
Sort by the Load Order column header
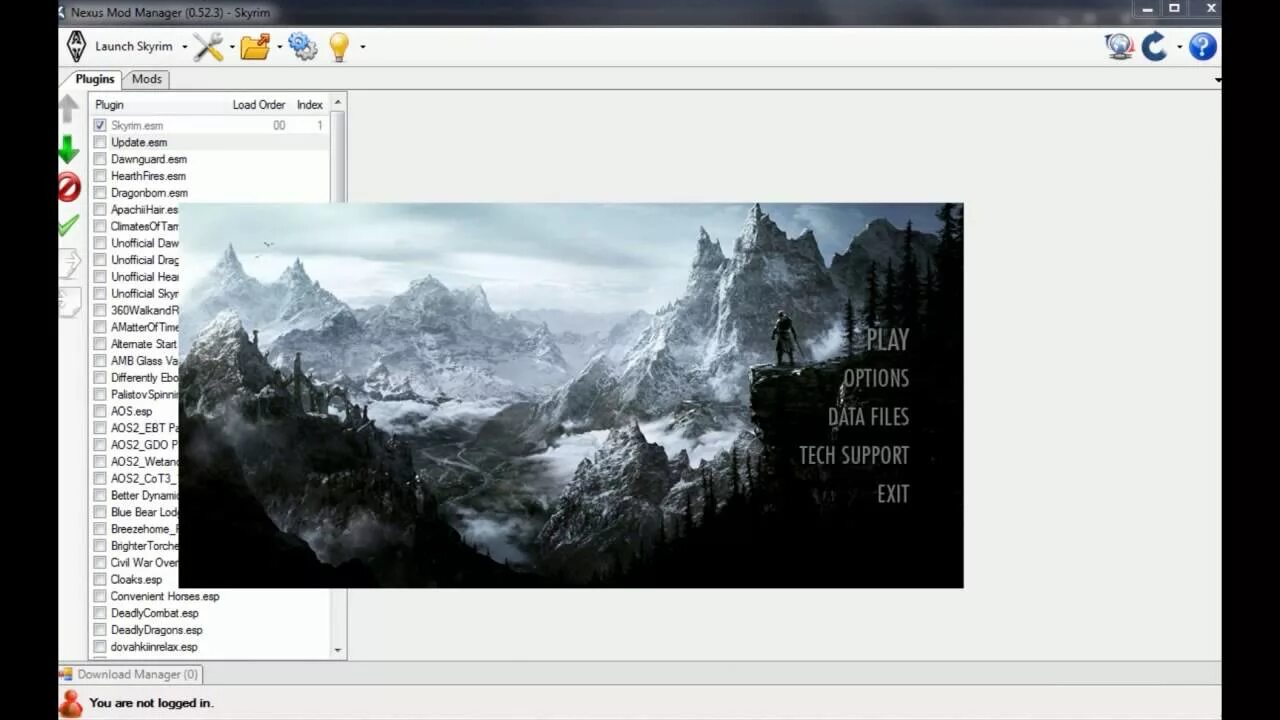[x=259, y=105]
